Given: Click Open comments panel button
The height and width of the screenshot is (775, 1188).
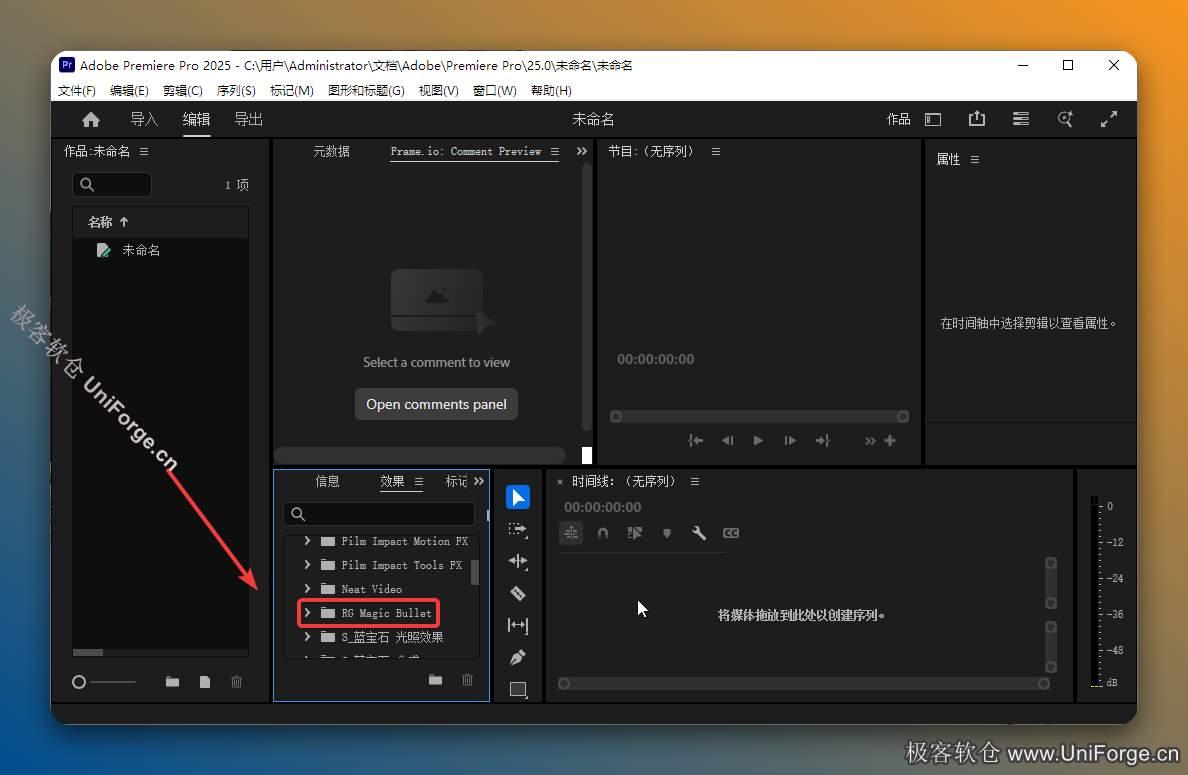Looking at the screenshot, I should [x=436, y=404].
